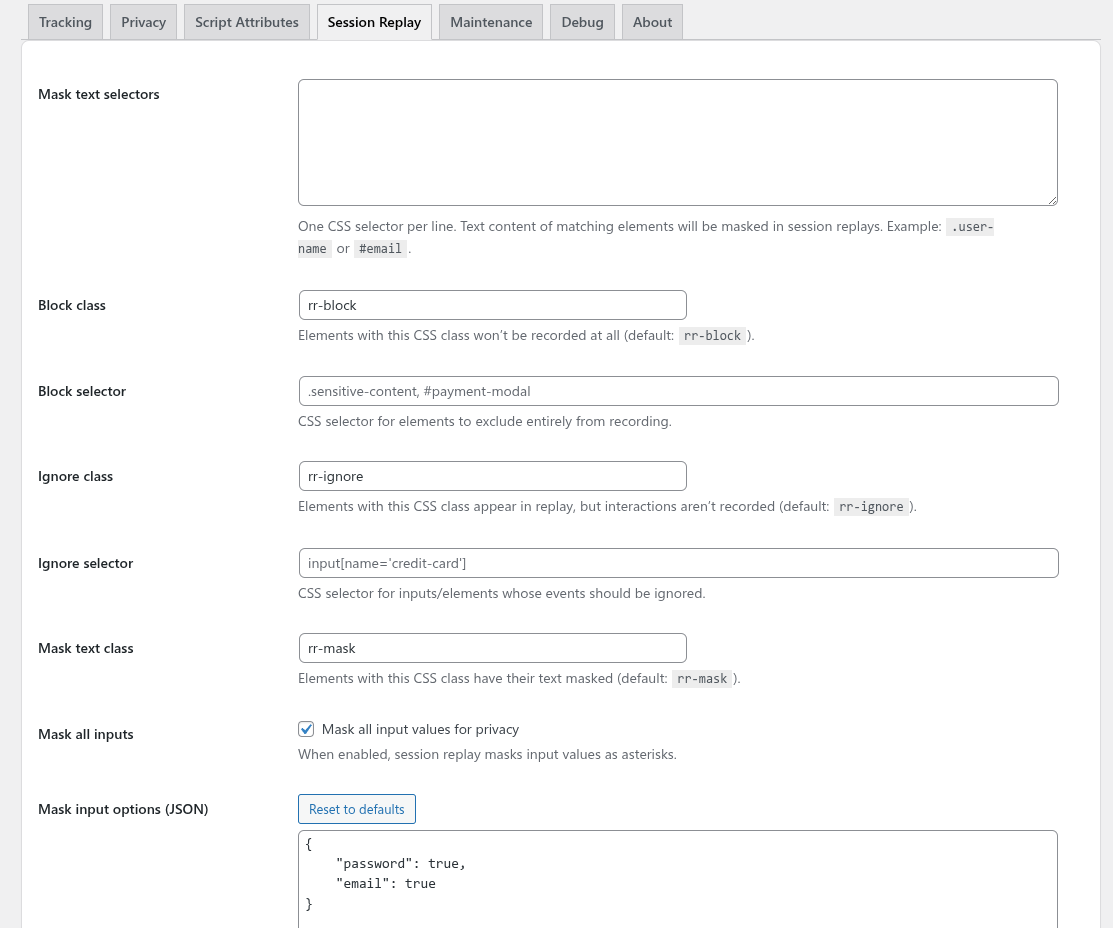Screen dimensions: 1113x928
Task: Focus the Mask text selectors textarea
Action: click(x=678, y=143)
